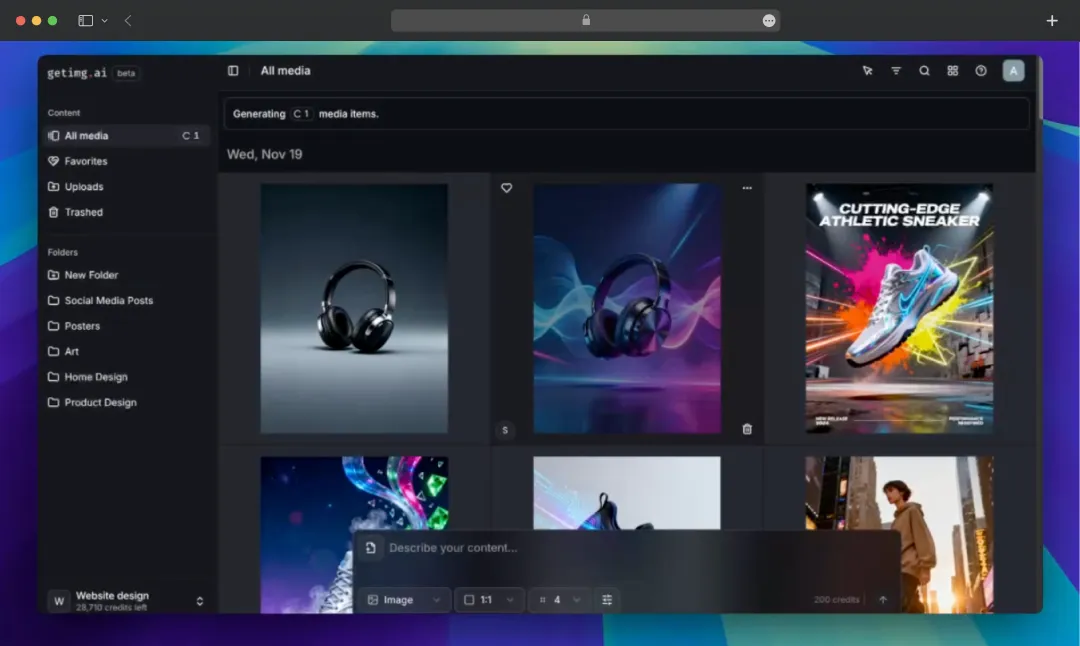The width and height of the screenshot is (1080, 646).
Task: Toggle the S badge on headphones thumbnail
Action: 507,428
